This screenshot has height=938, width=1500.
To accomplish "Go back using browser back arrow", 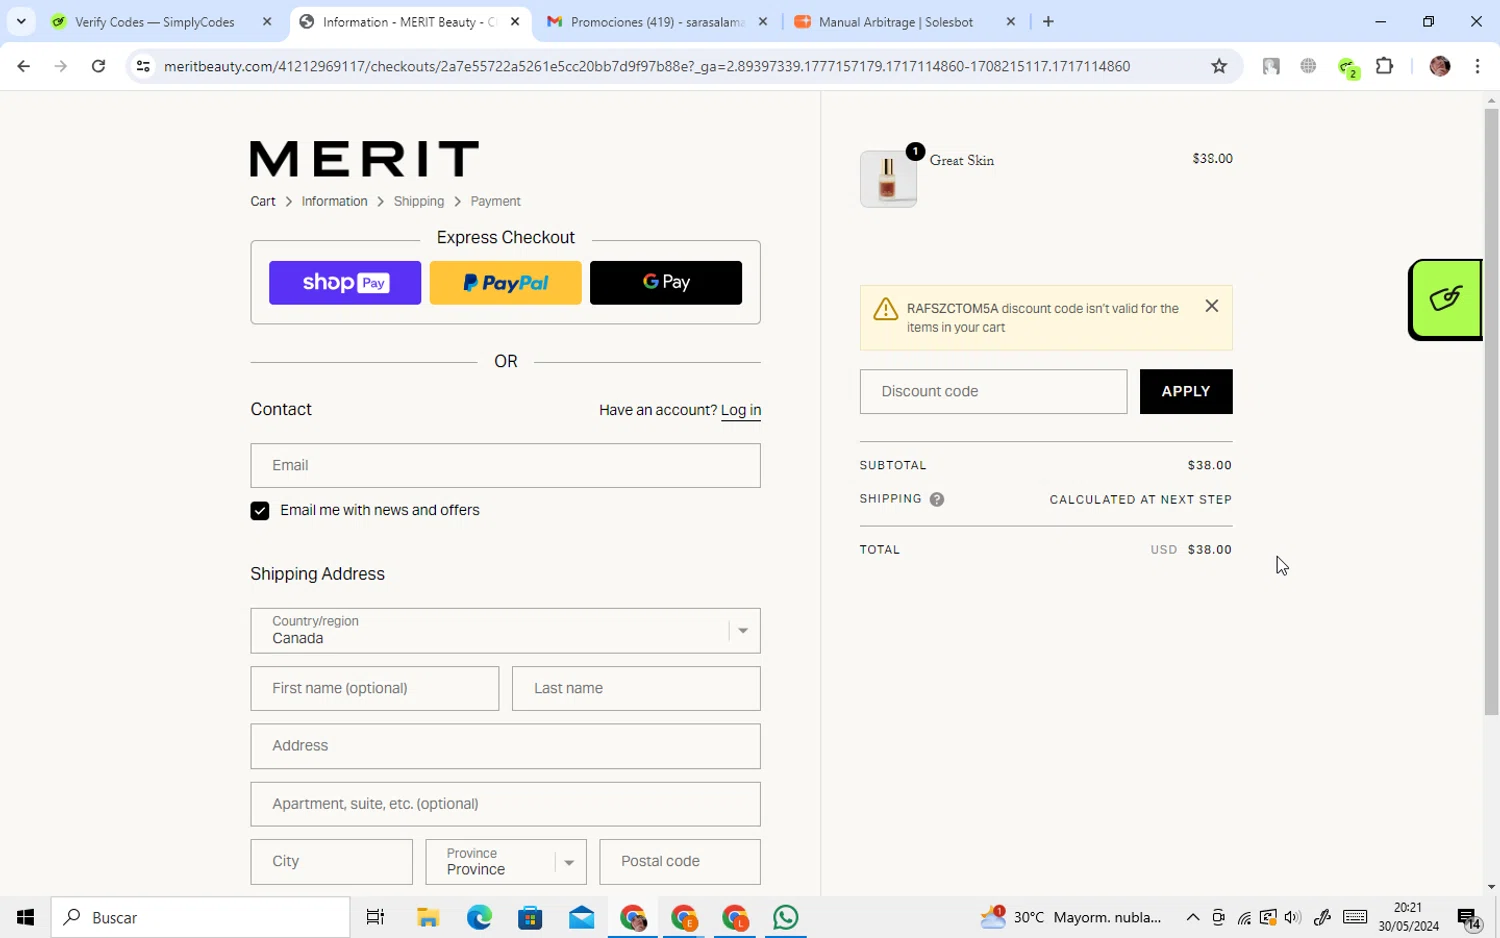I will [23, 66].
